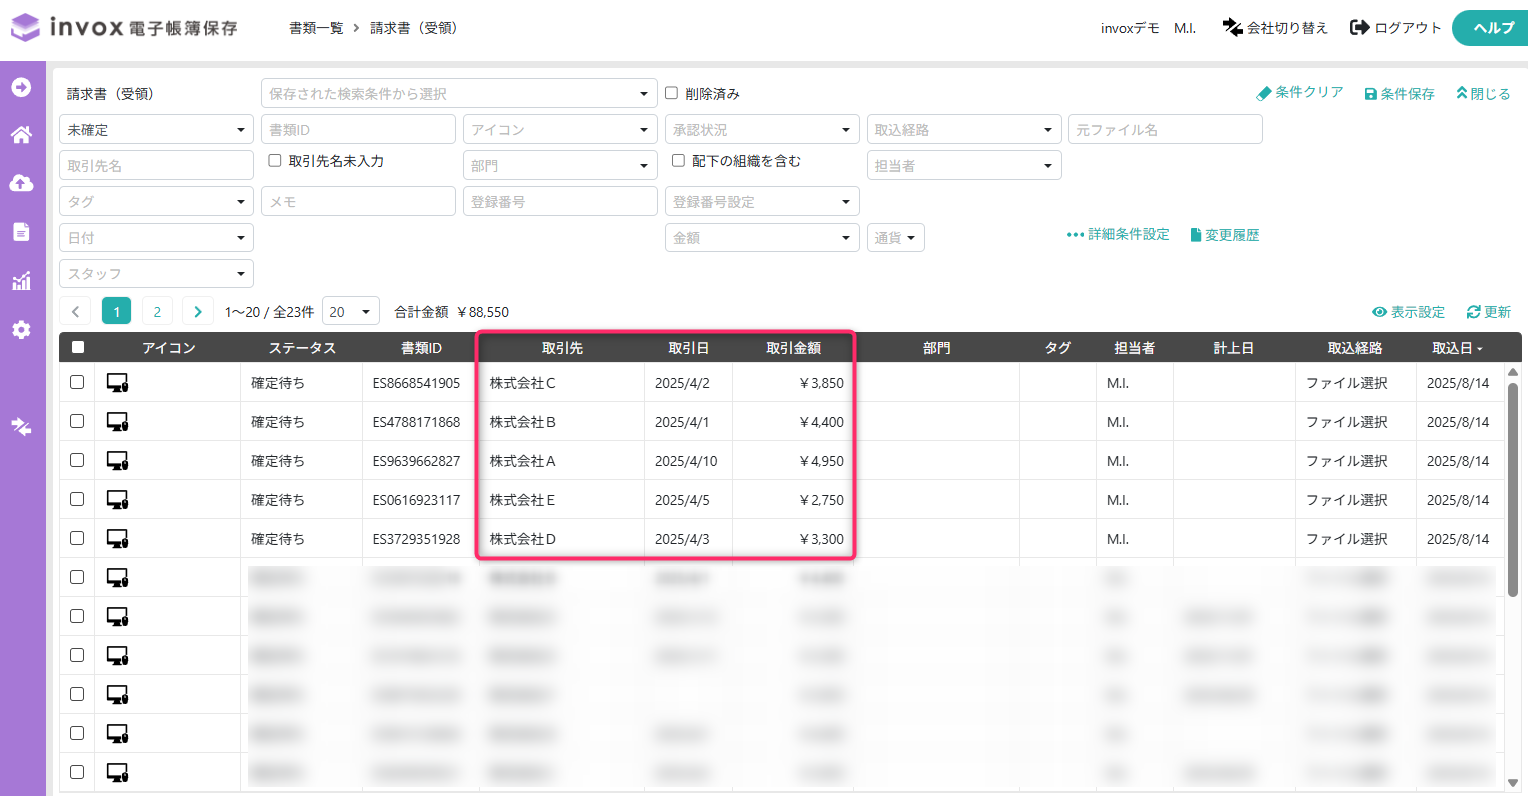Click the monitor icon in row ES9639662827
This screenshot has height=796, width=1528.
coord(118,461)
